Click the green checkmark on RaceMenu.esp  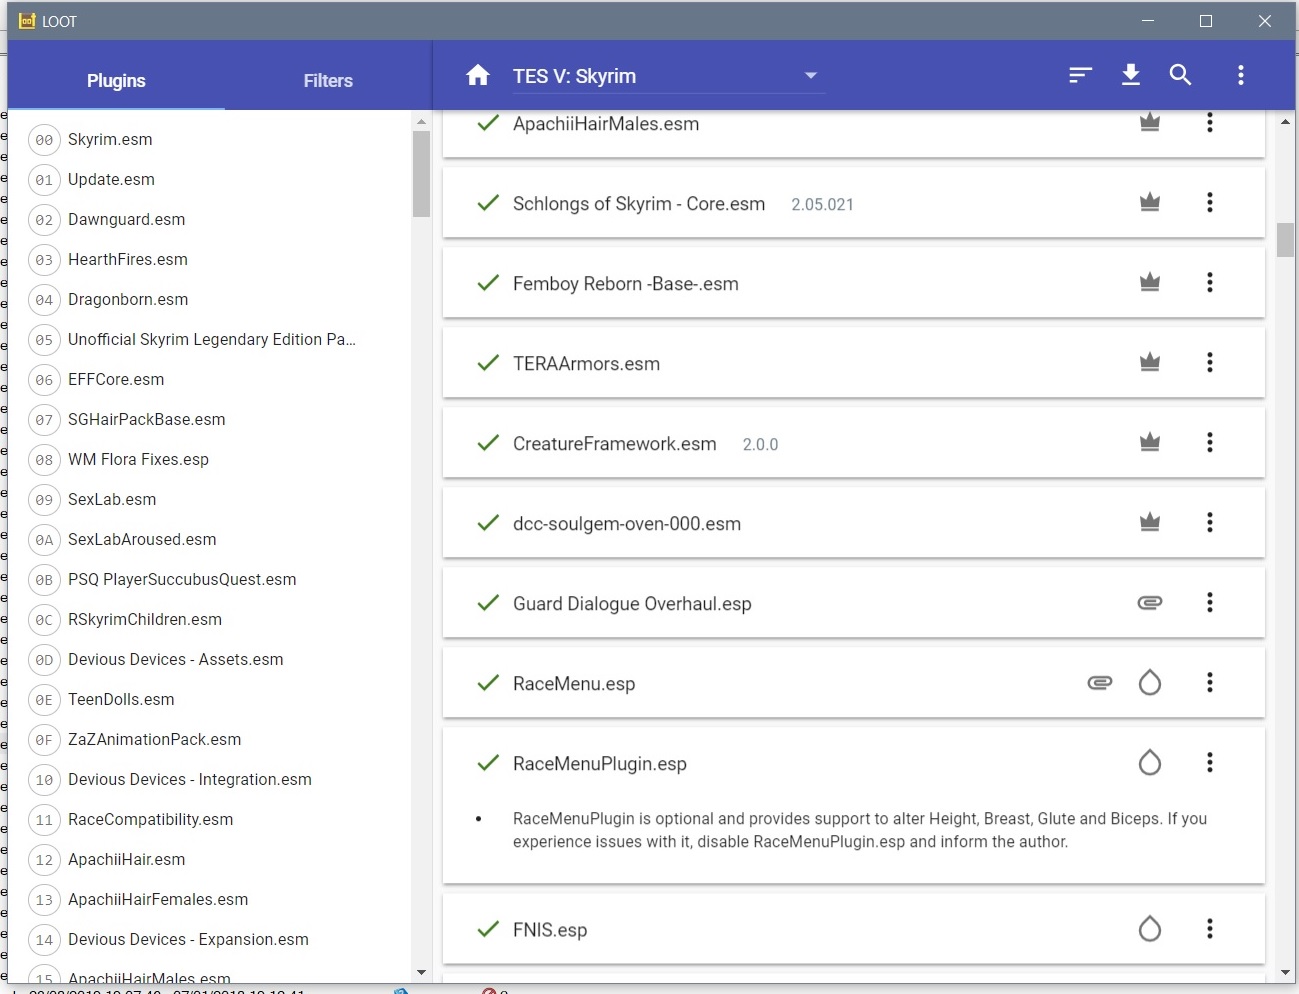pyautogui.click(x=488, y=682)
